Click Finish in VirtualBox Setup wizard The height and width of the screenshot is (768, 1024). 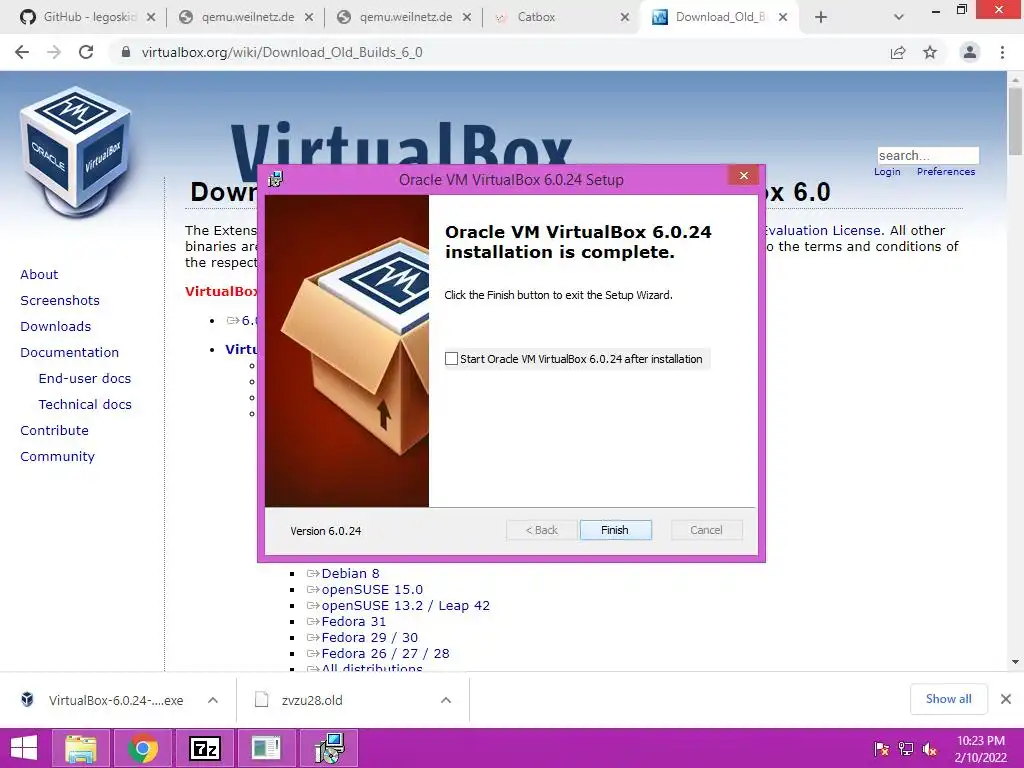pyautogui.click(x=615, y=530)
